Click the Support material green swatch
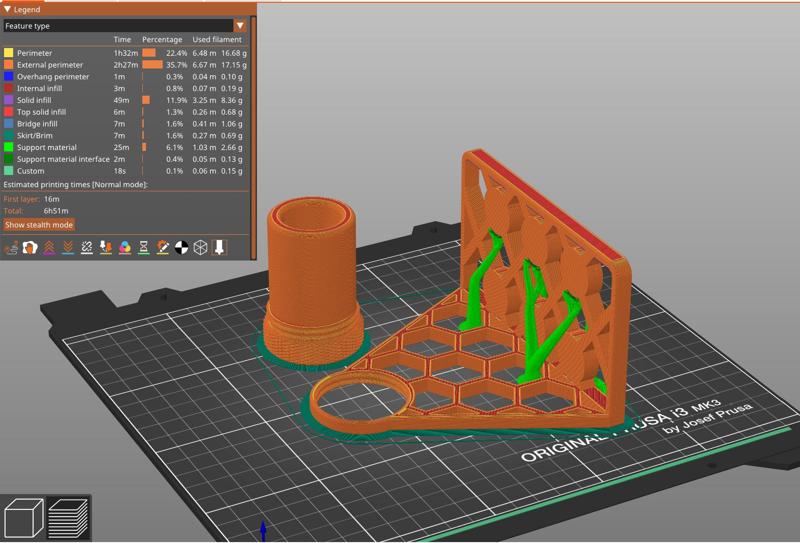Screen dimensions: 800x543 pyautogui.click(x=8, y=147)
